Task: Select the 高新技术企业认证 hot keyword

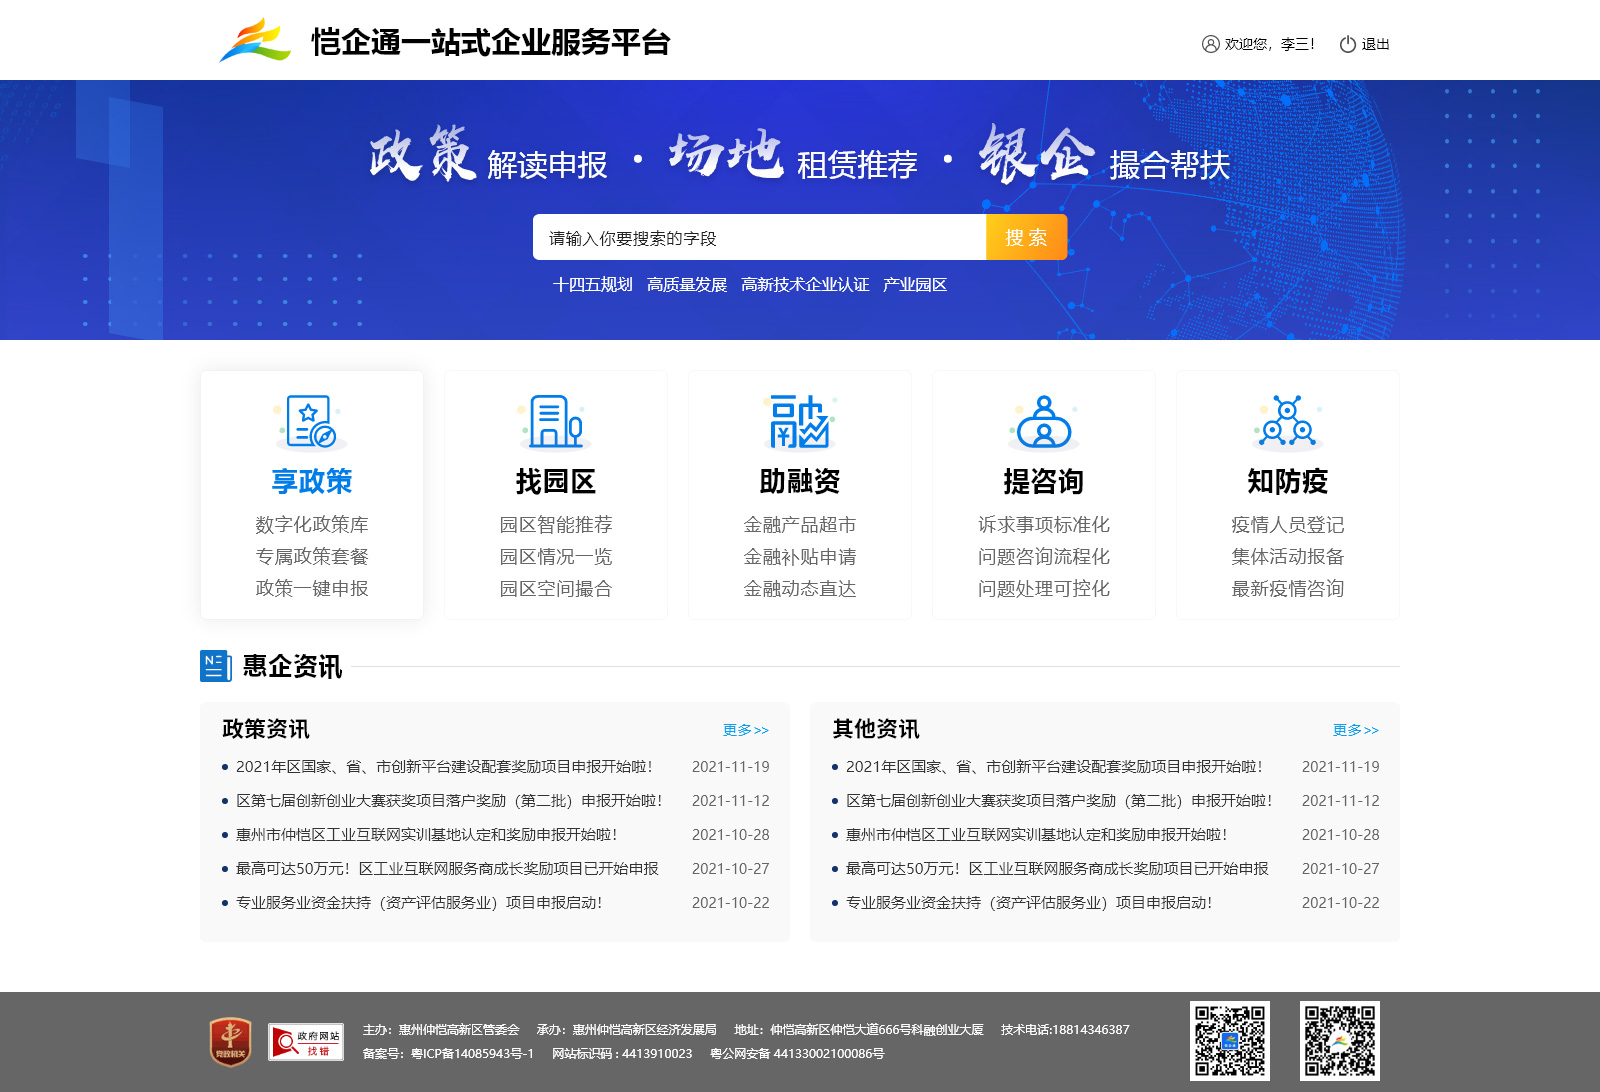Action: tap(805, 285)
